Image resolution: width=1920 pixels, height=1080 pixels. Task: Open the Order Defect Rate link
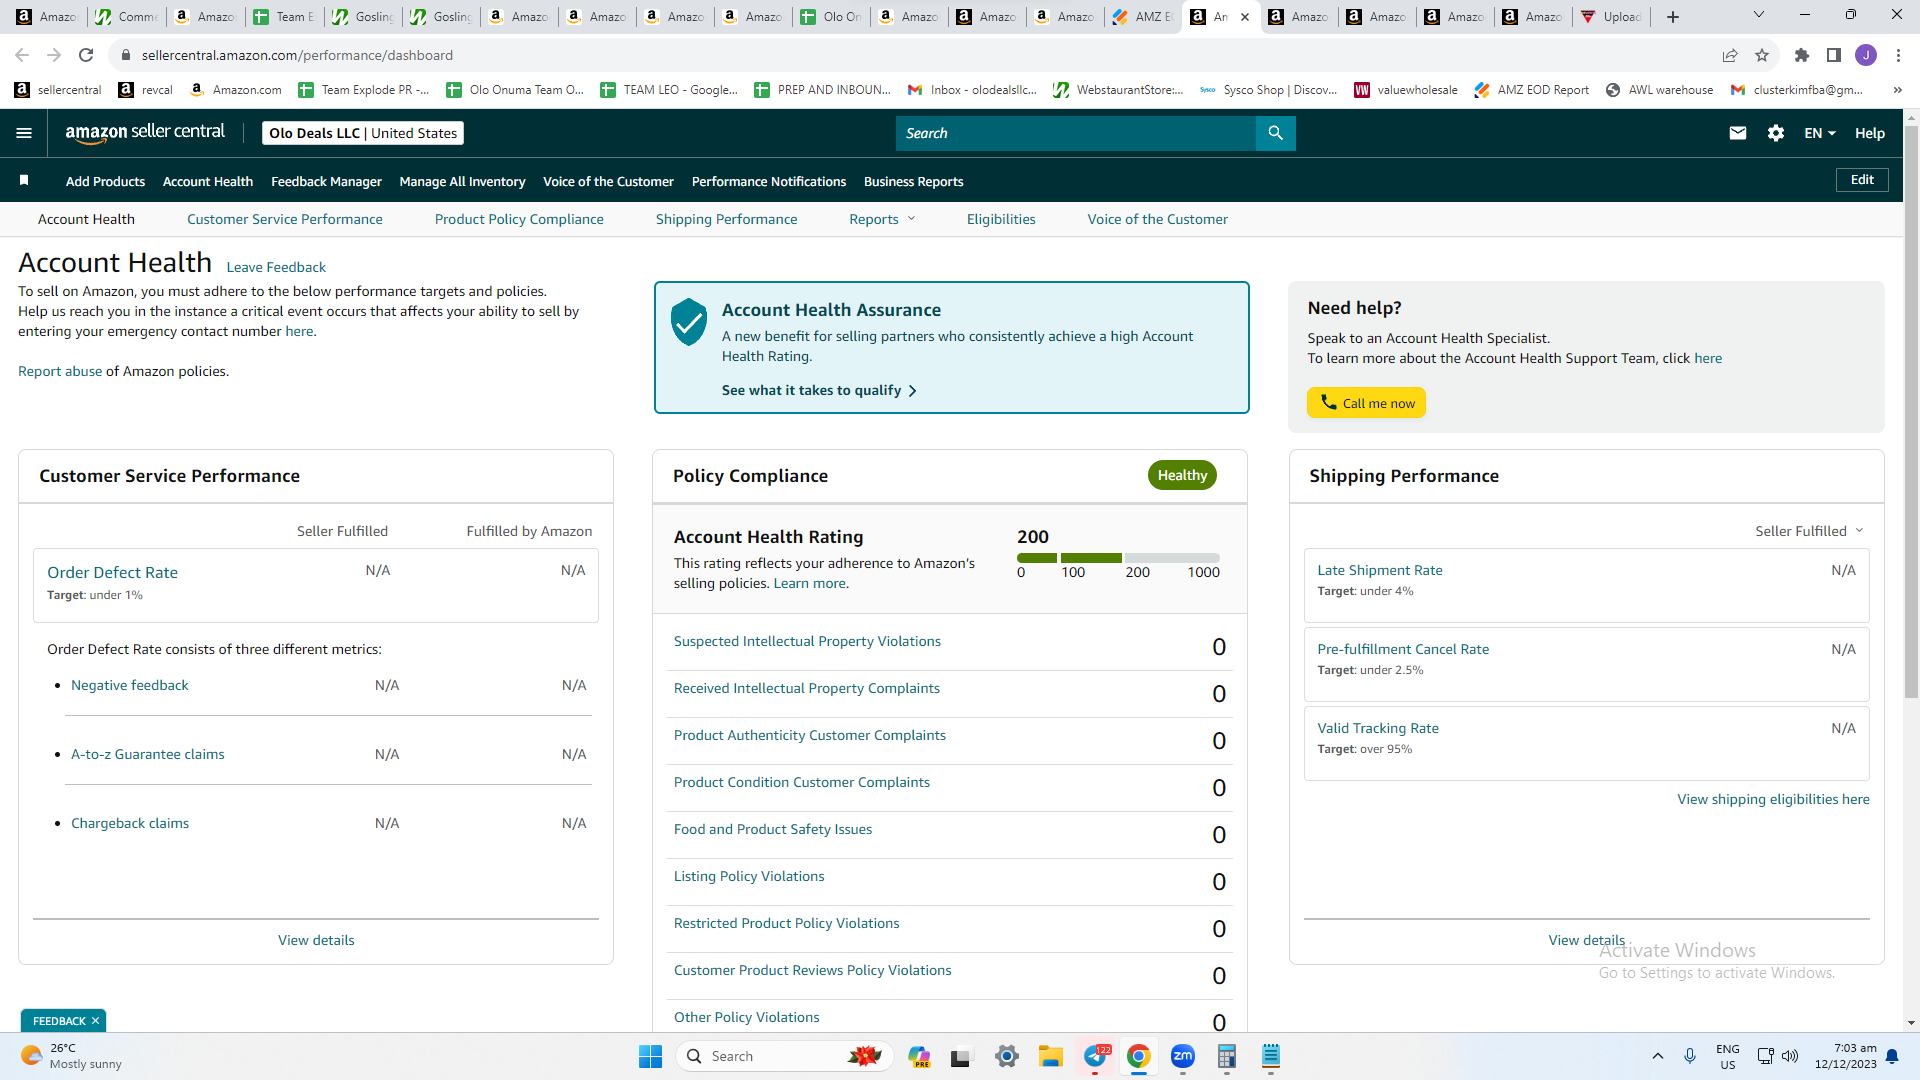pos(112,572)
